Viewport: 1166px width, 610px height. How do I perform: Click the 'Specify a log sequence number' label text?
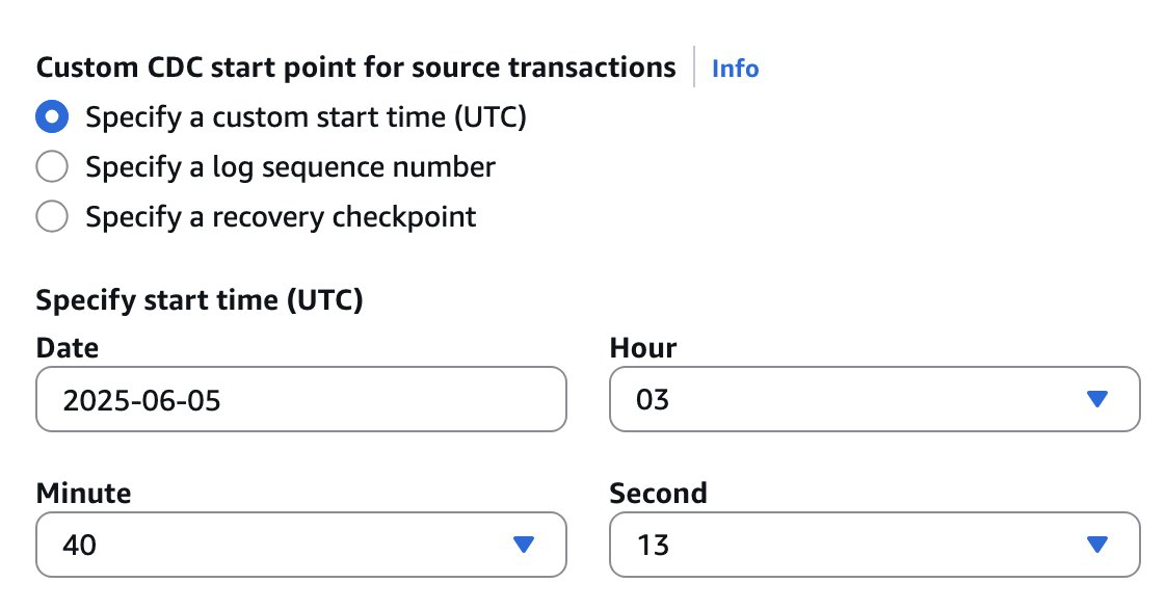(290, 167)
